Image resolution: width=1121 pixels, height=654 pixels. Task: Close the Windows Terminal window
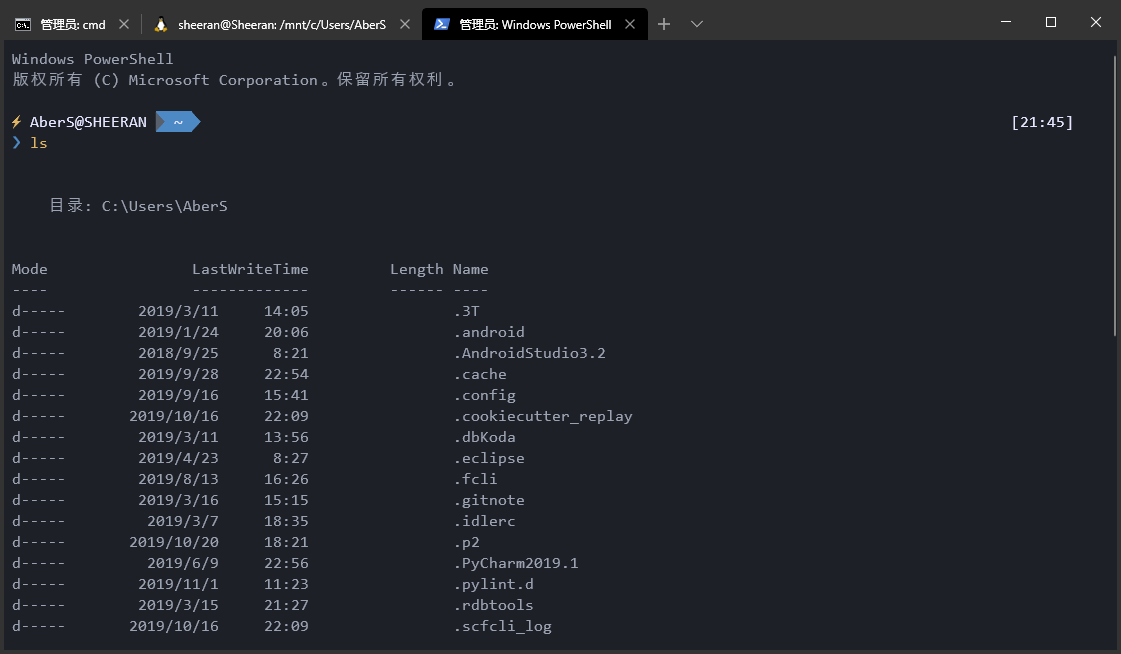pos(1096,22)
